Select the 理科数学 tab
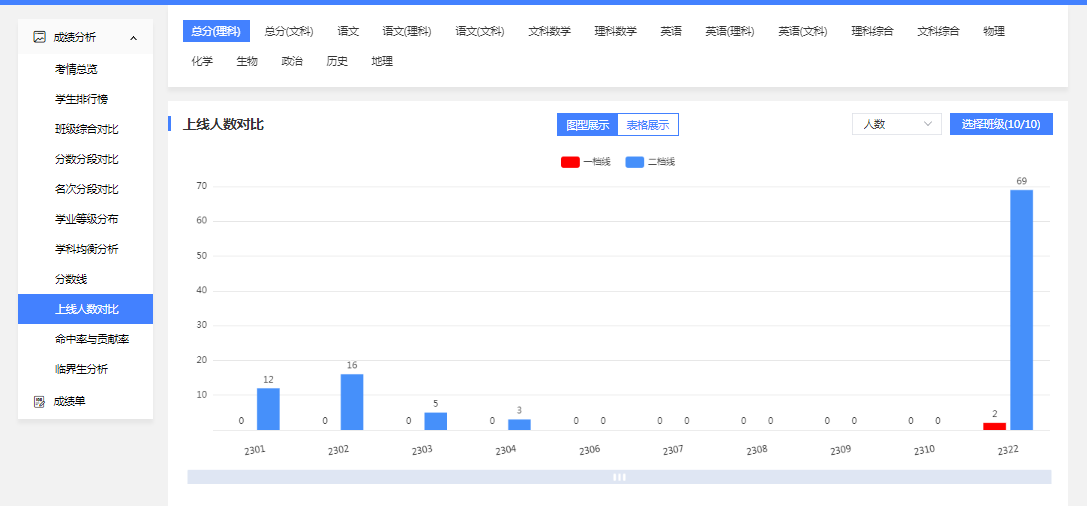 615,31
